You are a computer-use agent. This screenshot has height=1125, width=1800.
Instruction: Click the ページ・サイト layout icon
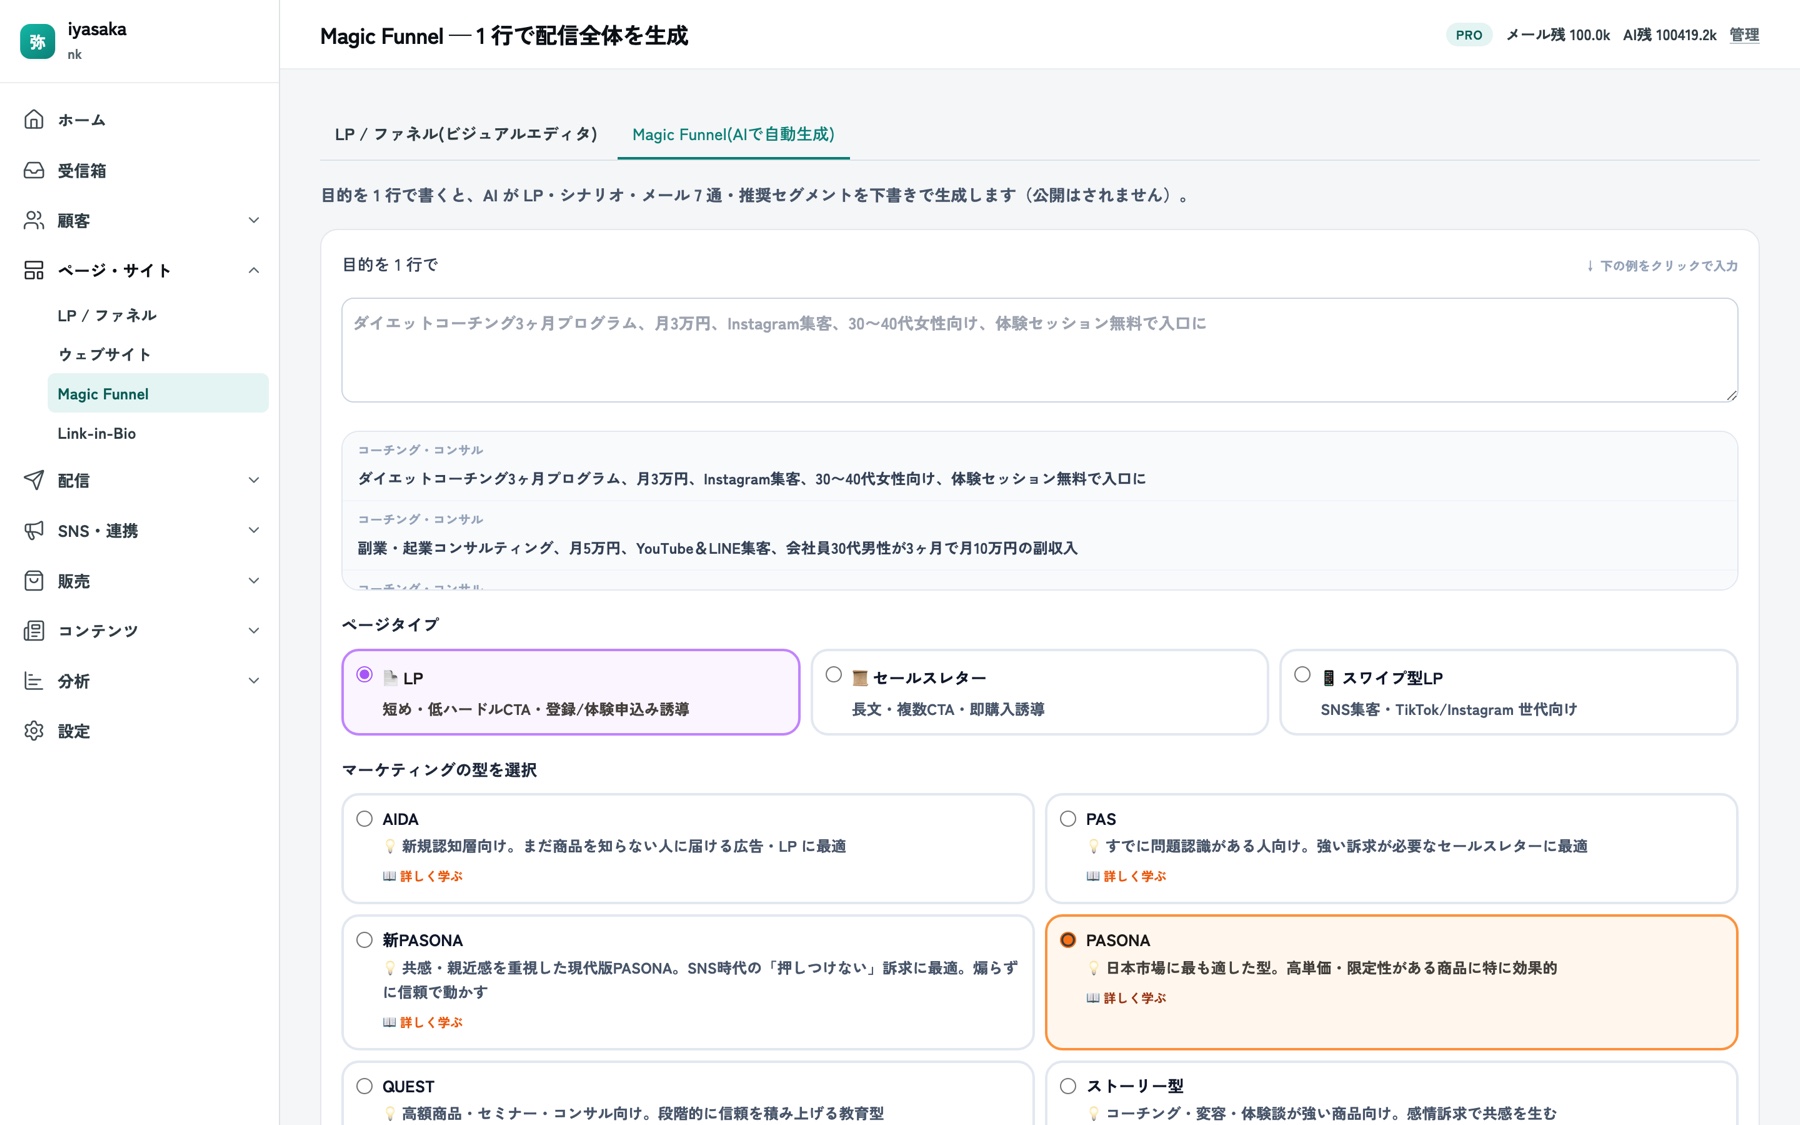[34, 270]
